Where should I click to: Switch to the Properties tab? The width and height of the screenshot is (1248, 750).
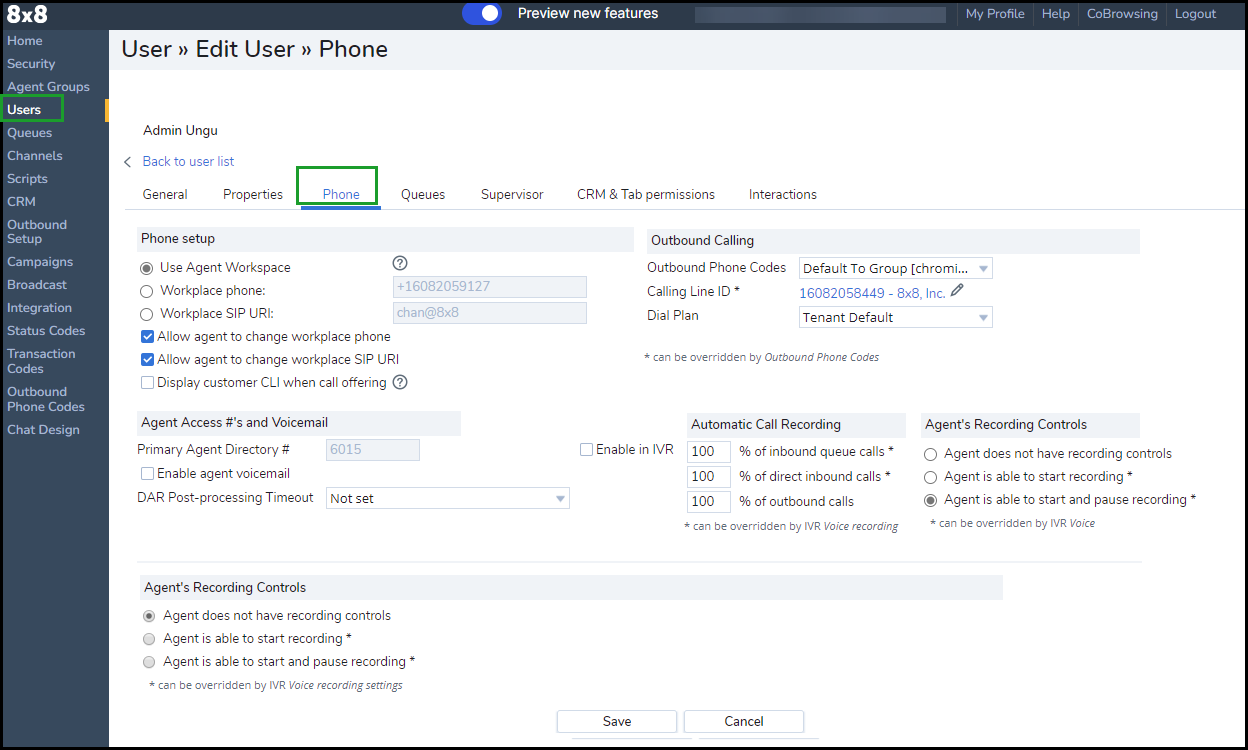click(x=253, y=195)
